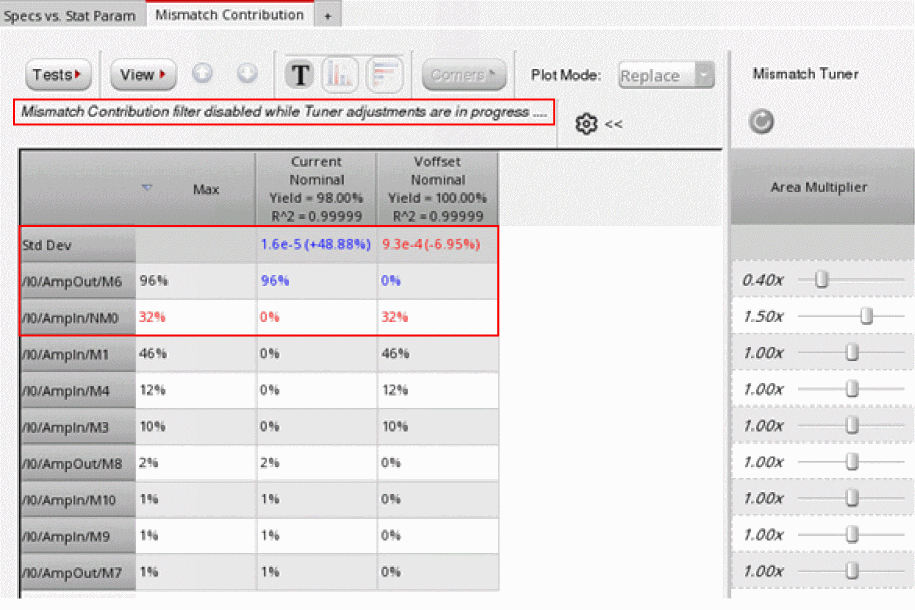This screenshot has width=915, height=610.
Task: Click the 12% Voffset cell for M4
Action: click(437, 390)
